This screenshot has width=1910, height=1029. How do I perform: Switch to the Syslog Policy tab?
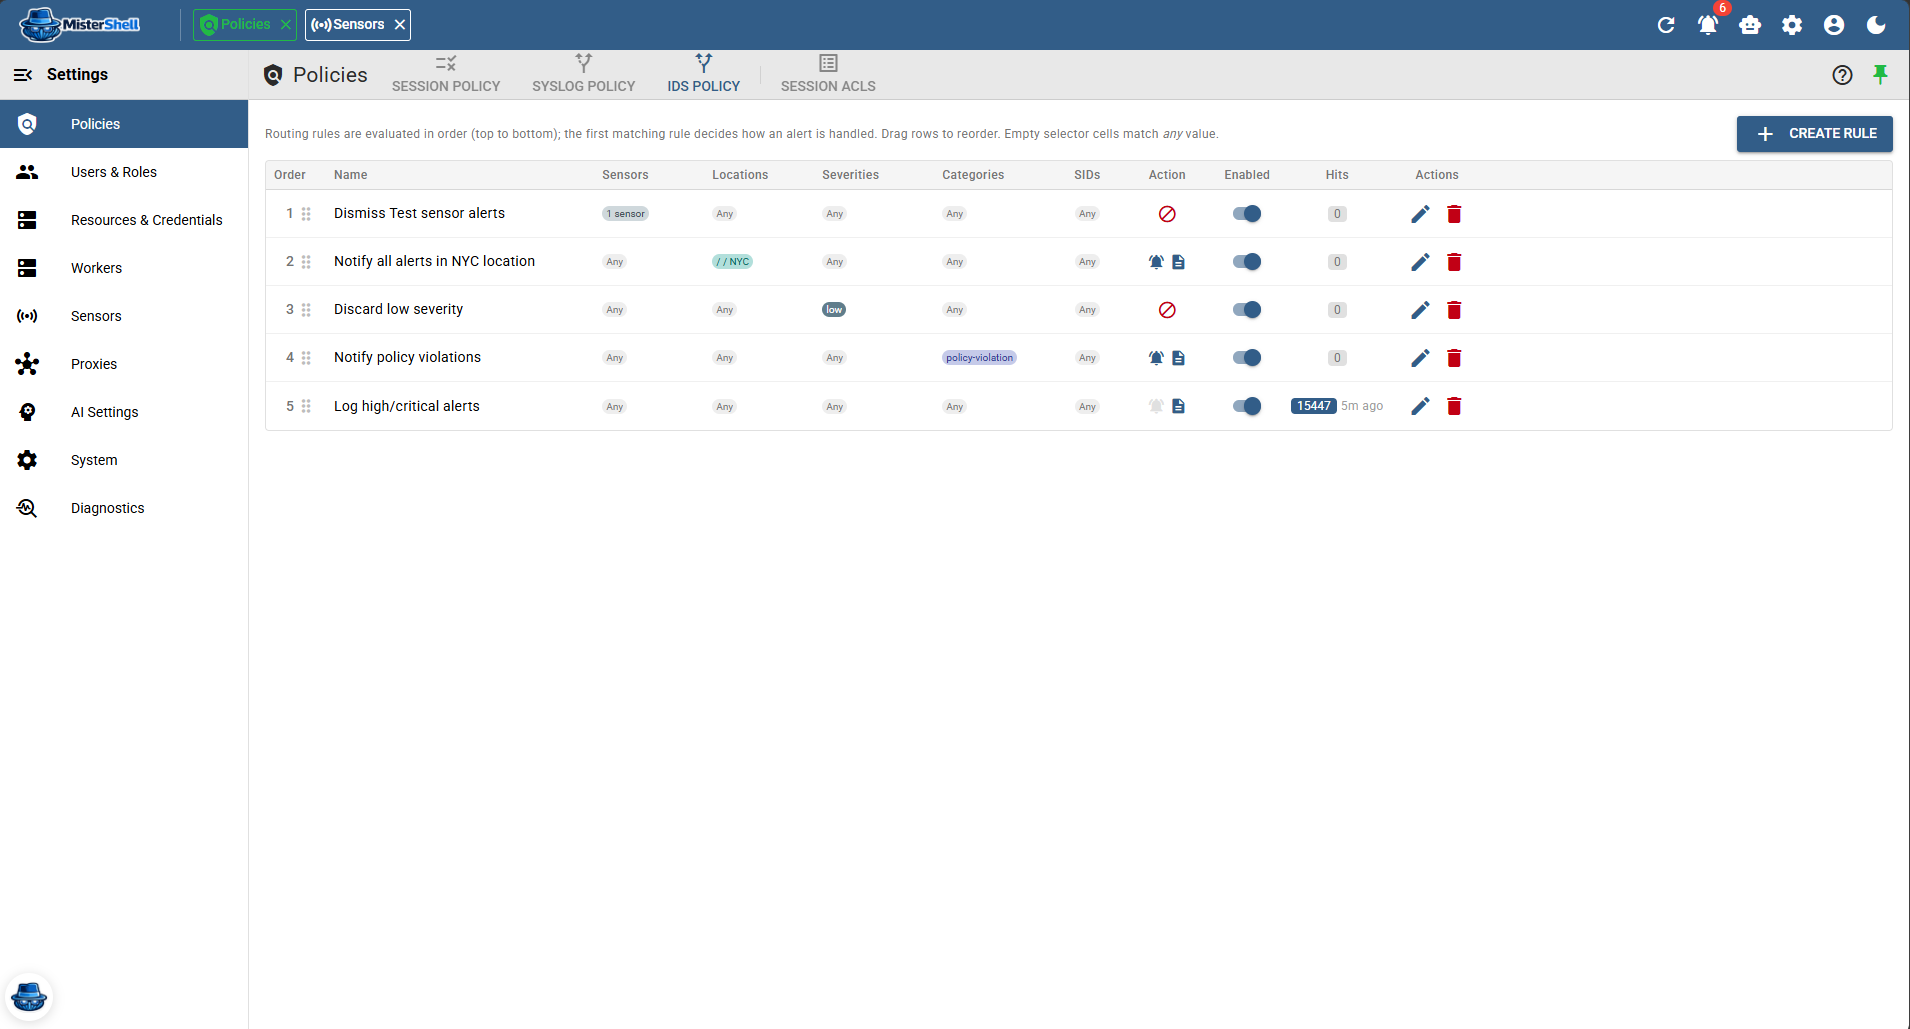click(584, 75)
